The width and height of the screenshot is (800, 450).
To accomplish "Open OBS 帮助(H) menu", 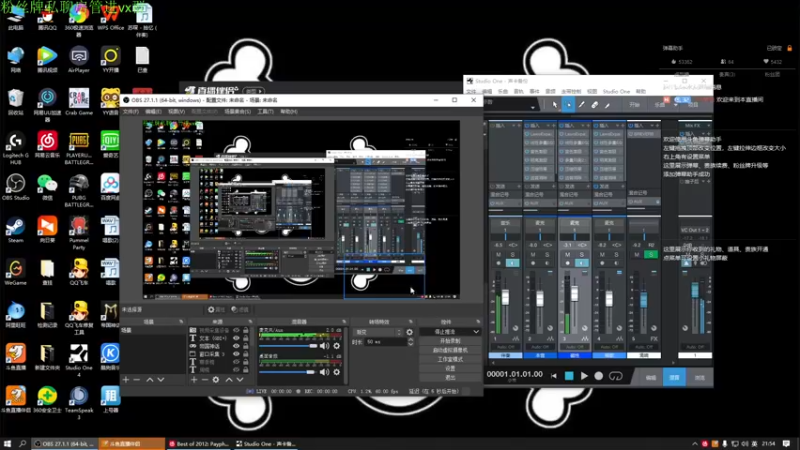I will [288, 112].
